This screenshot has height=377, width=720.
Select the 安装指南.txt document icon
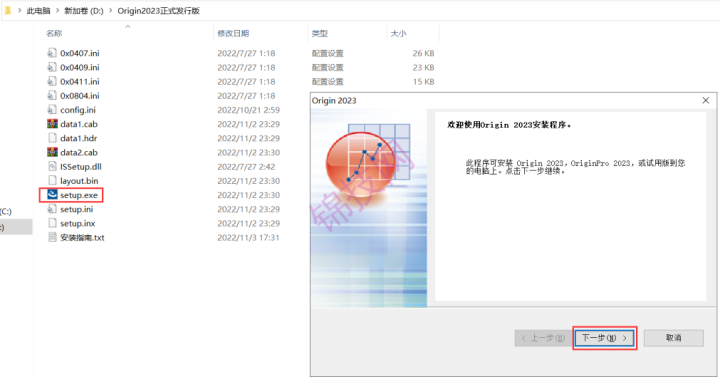[52, 237]
